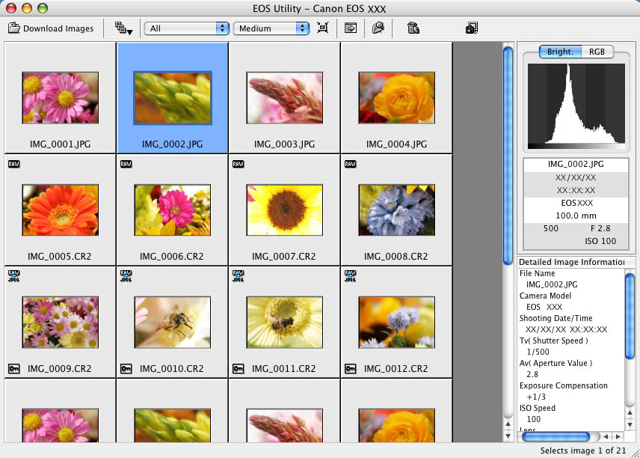
Task: Select the IMG_0006.CR2 thumbnail
Action: tap(173, 210)
